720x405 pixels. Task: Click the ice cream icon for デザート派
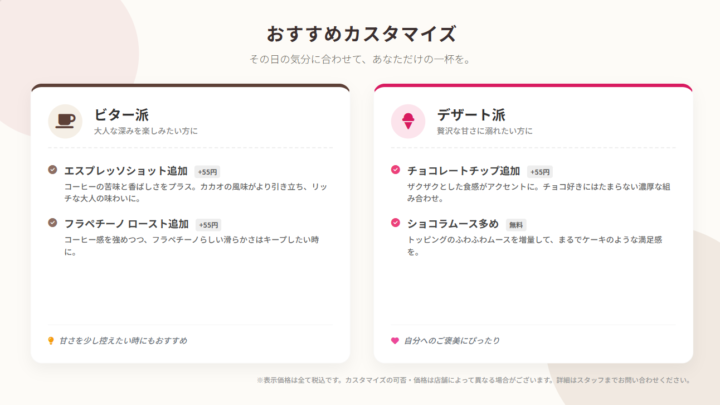point(408,121)
